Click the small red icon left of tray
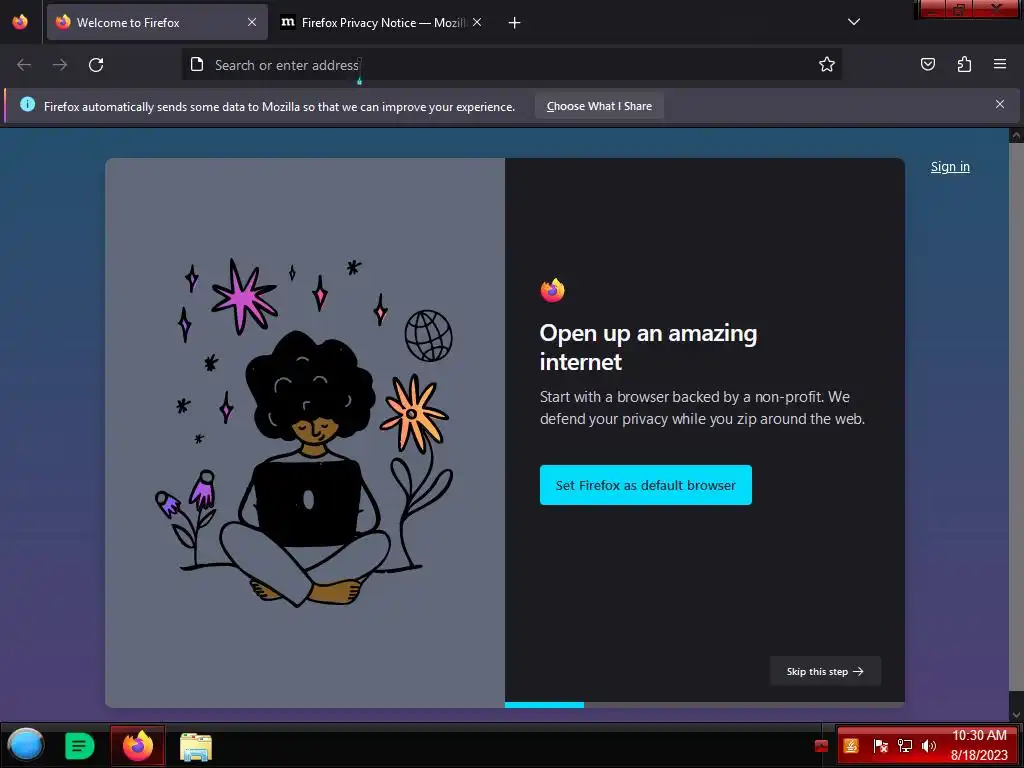This screenshot has width=1024, height=768. click(x=822, y=746)
